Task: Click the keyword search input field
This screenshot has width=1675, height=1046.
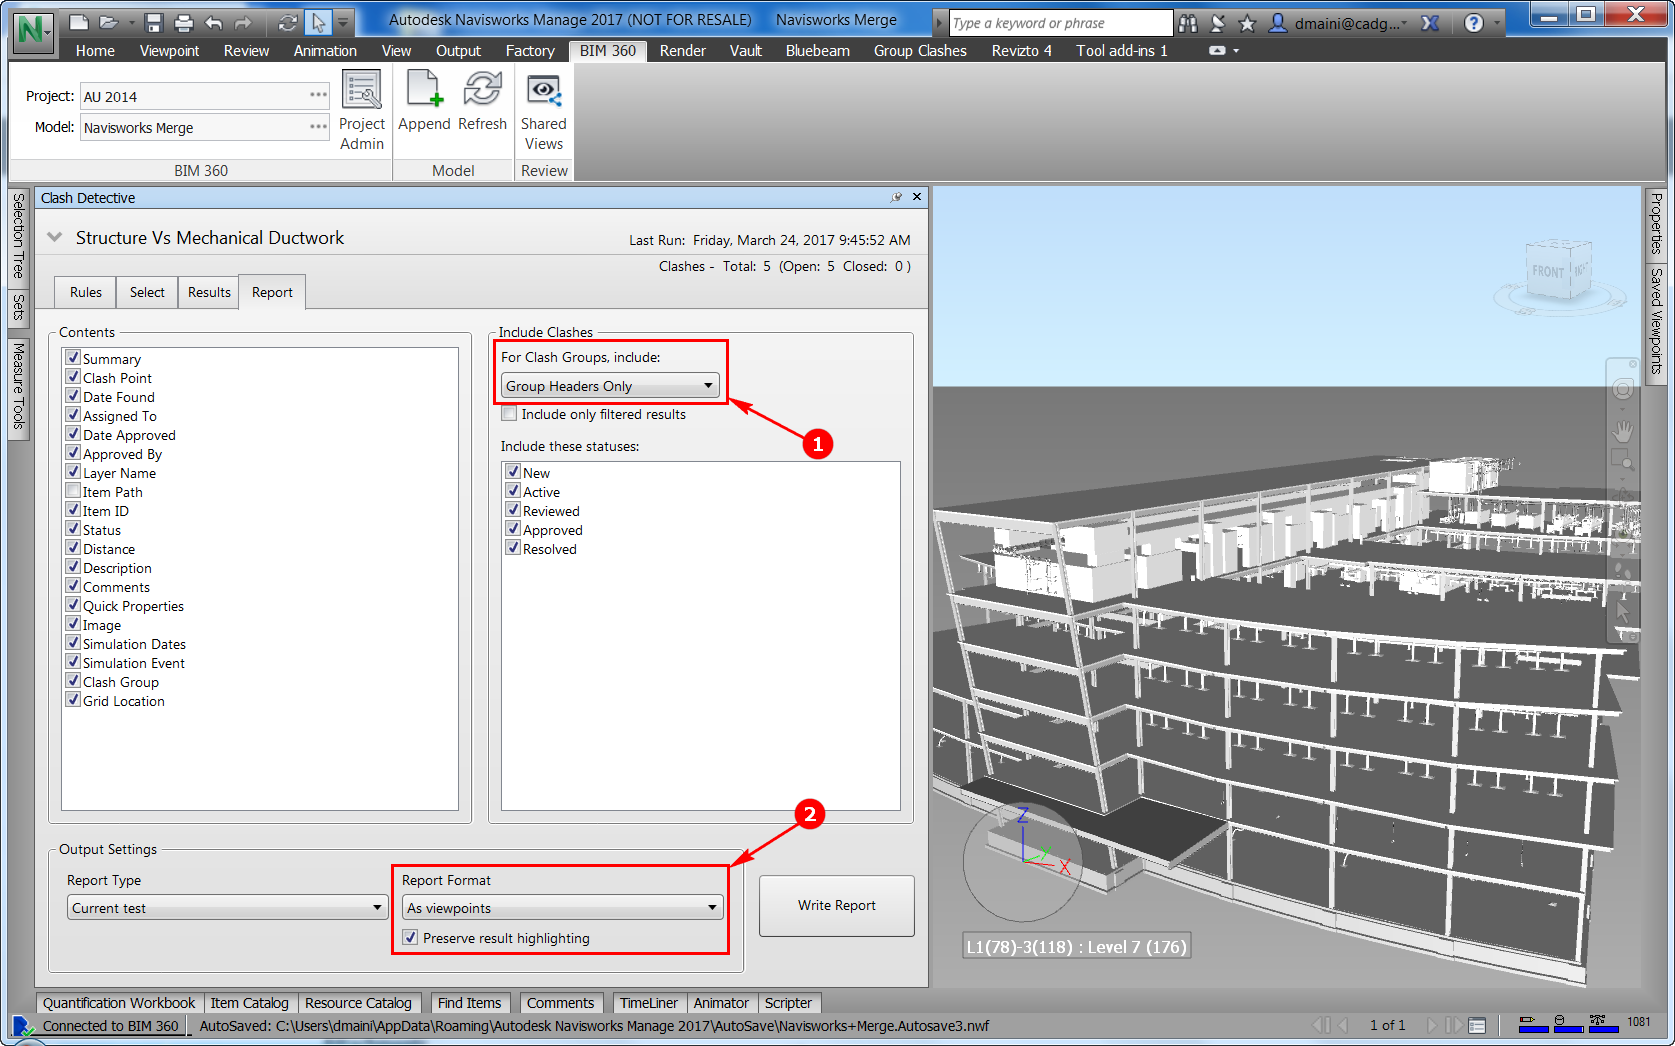Action: pos(1060,23)
